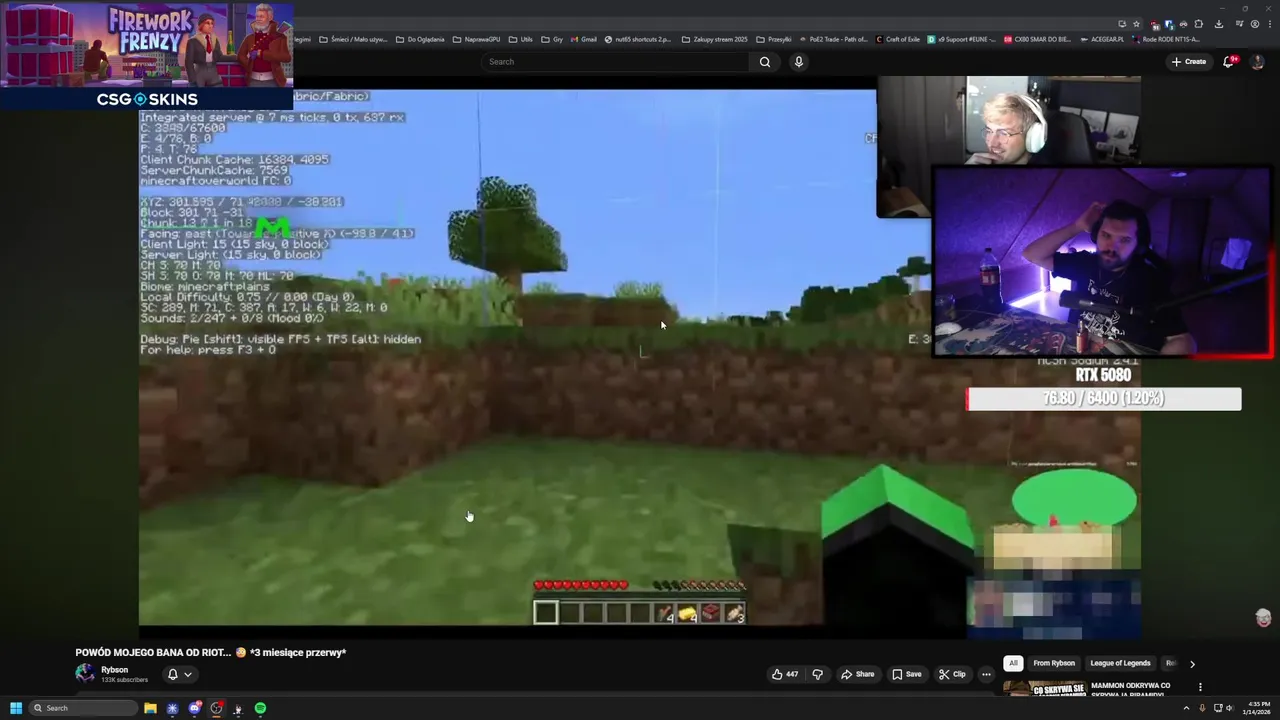This screenshot has height=720, width=1280.
Task: Click the incognito-glasses extension icon
Action: pyautogui.click(x=1183, y=24)
